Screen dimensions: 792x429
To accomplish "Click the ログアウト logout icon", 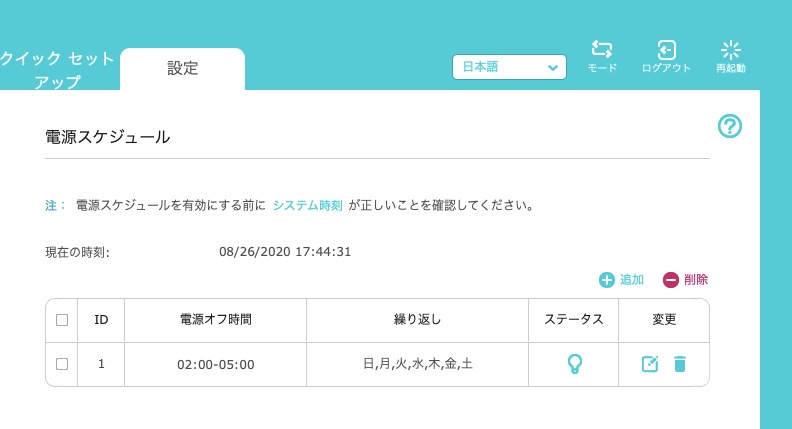I will [666, 50].
